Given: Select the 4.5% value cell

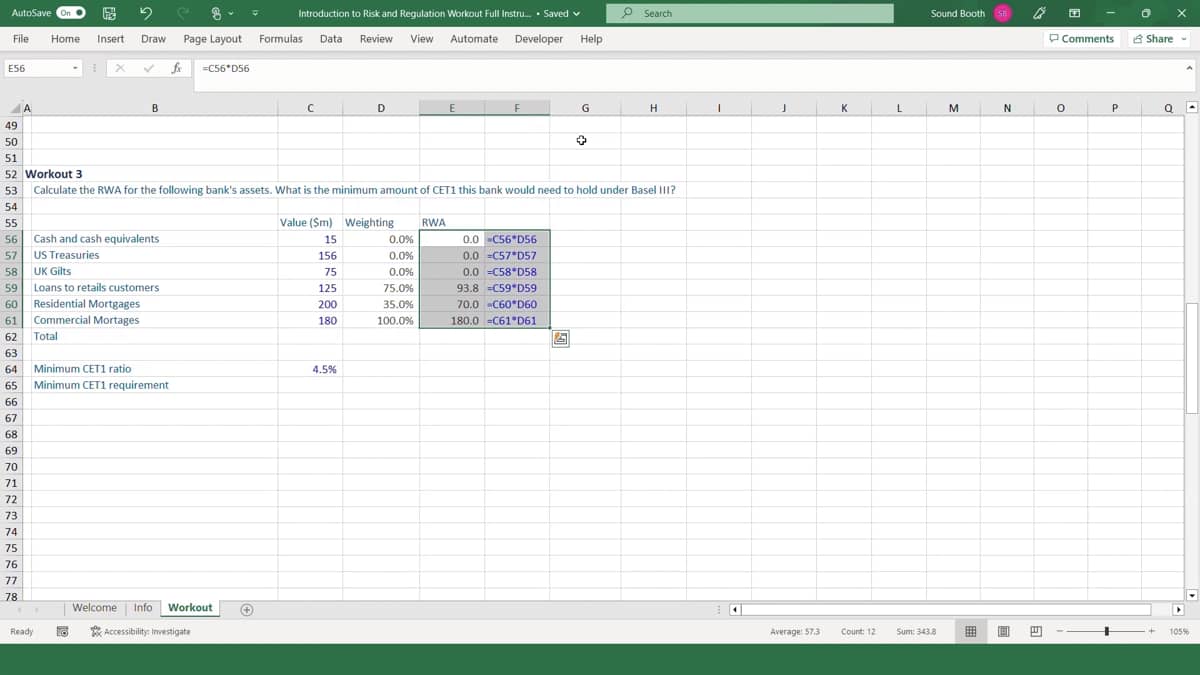Looking at the screenshot, I should pos(310,369).
